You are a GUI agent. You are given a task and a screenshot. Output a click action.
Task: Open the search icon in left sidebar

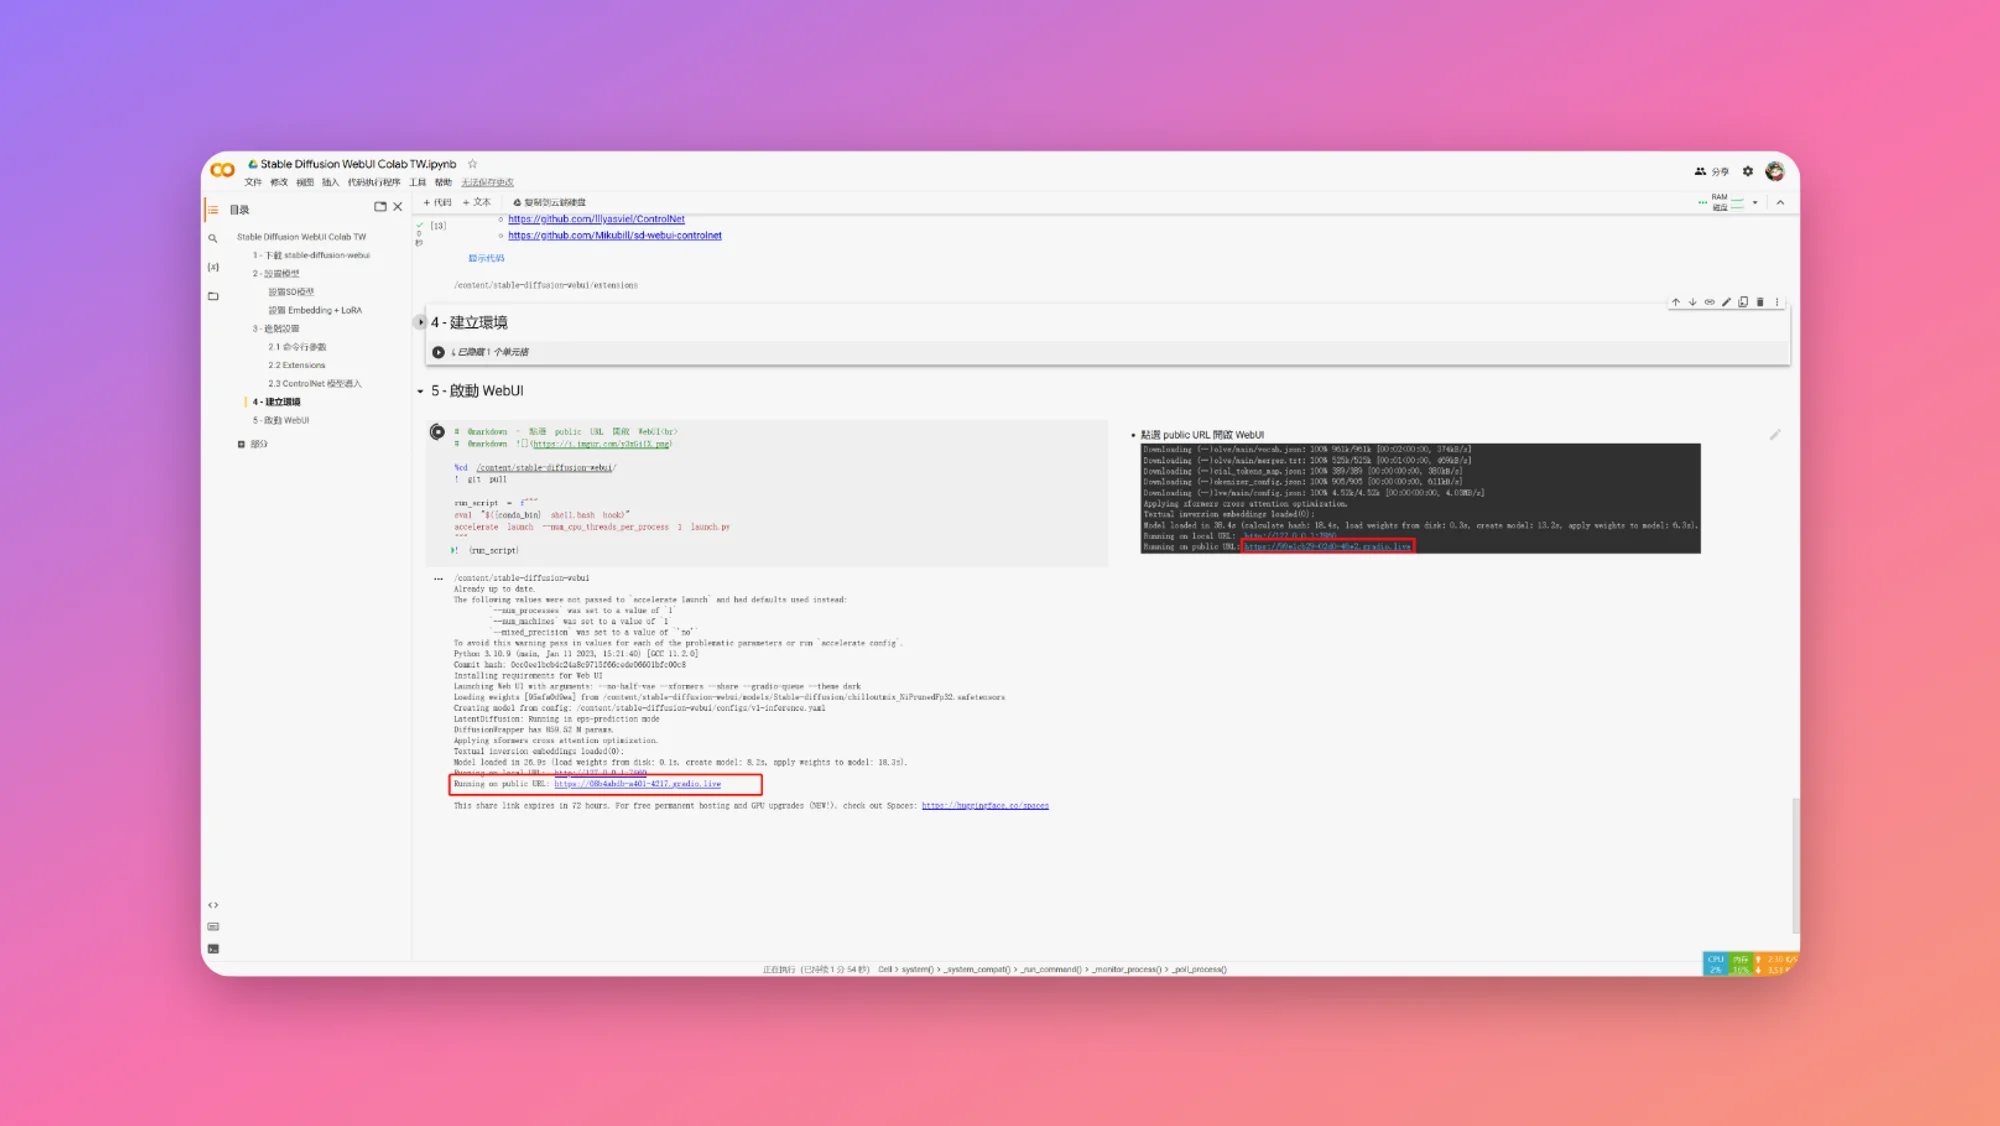pyautogui.click(x=213, y=238)
